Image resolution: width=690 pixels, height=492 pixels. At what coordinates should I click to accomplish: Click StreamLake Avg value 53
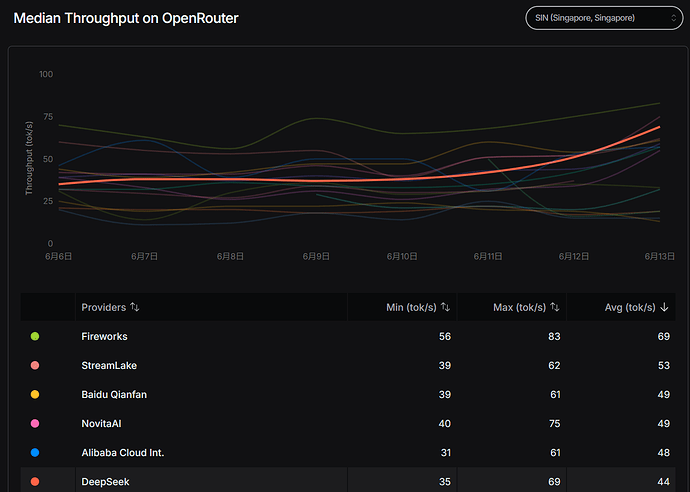point(664,365)
